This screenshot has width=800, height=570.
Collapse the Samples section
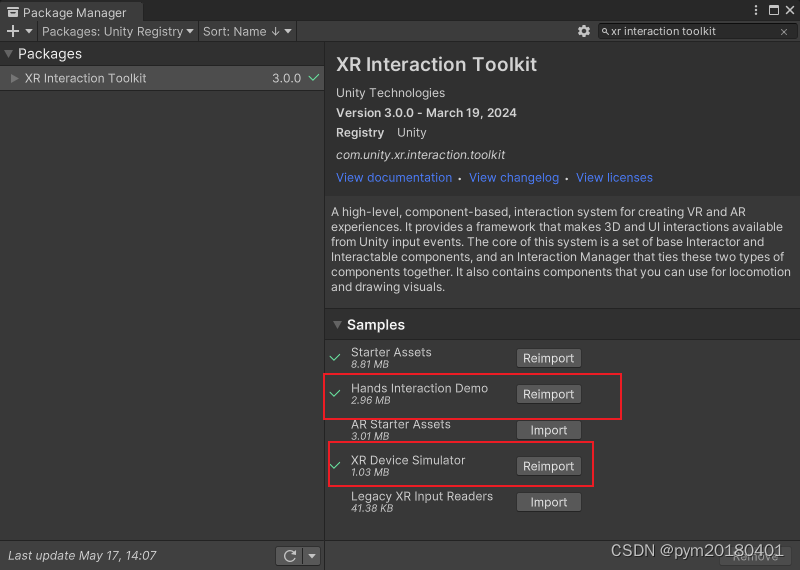337,325
